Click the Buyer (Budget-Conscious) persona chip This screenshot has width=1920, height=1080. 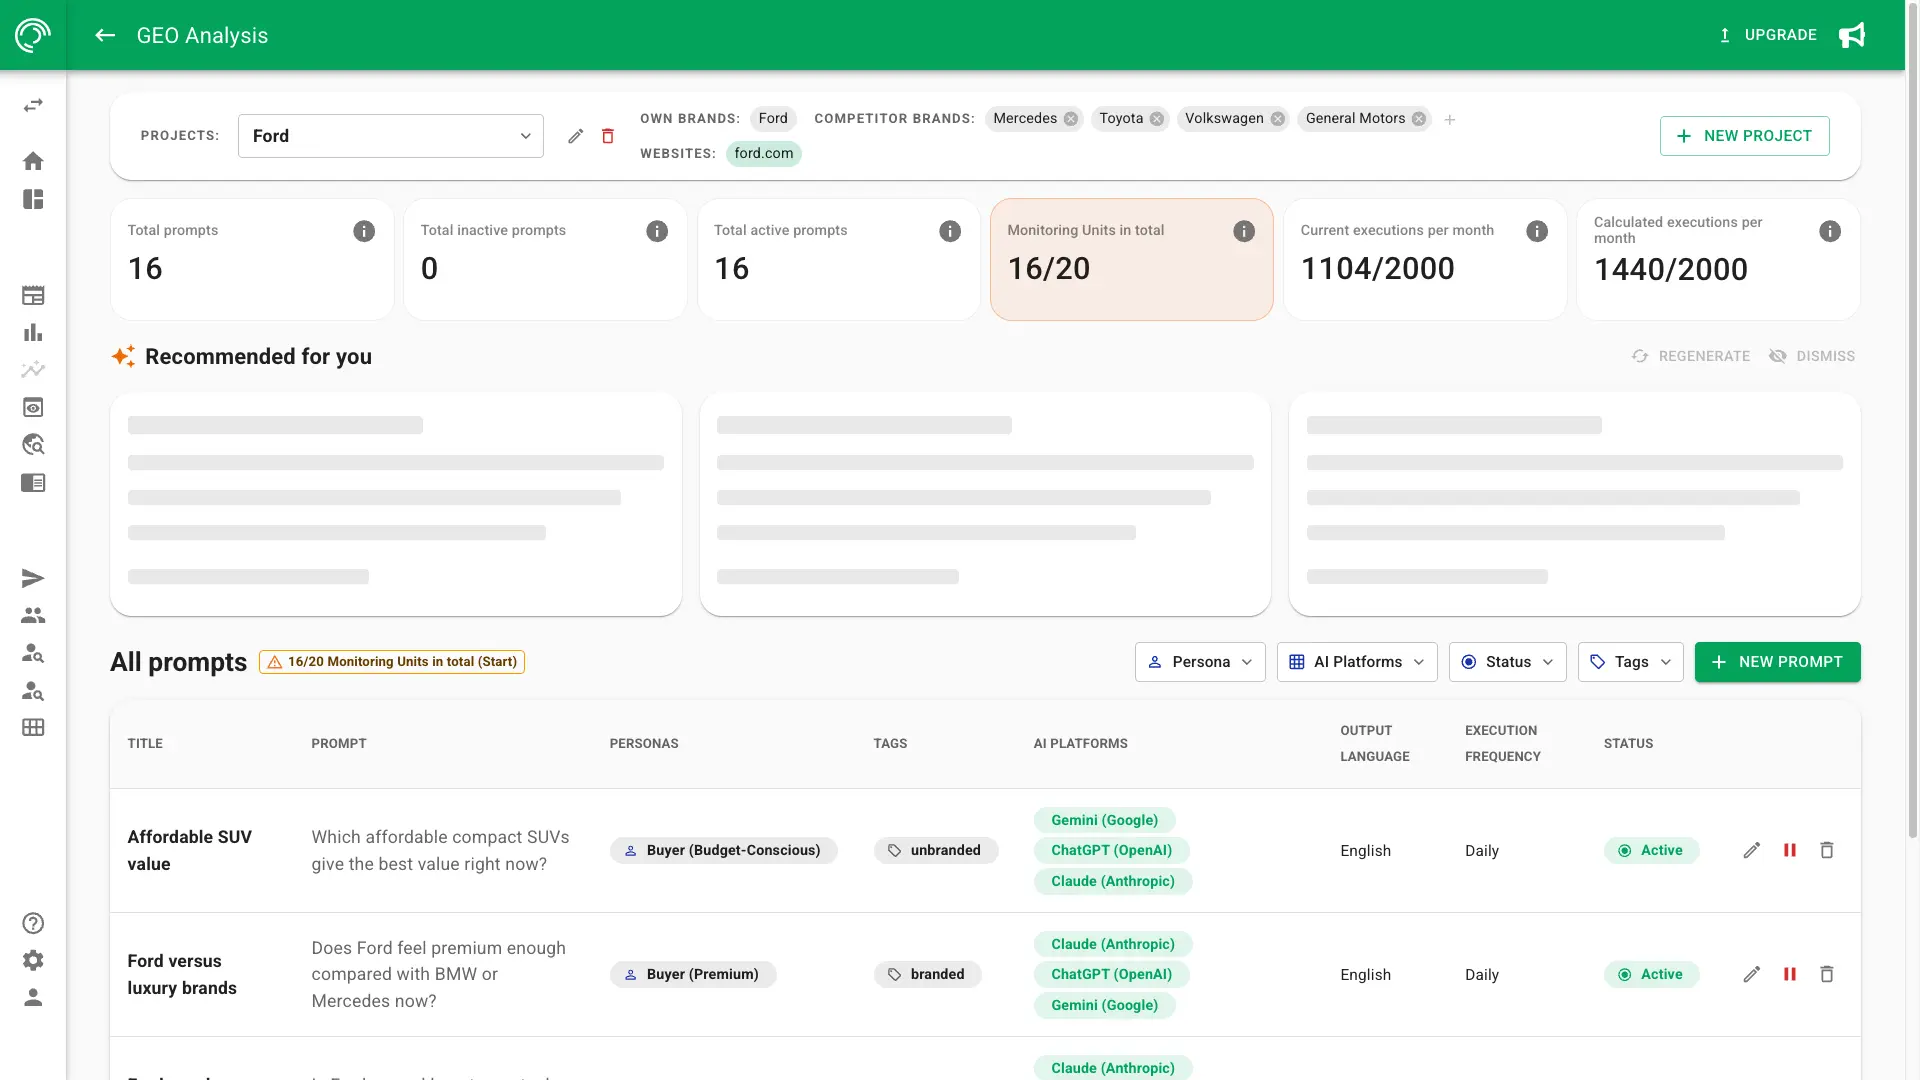tap(724, 850)
